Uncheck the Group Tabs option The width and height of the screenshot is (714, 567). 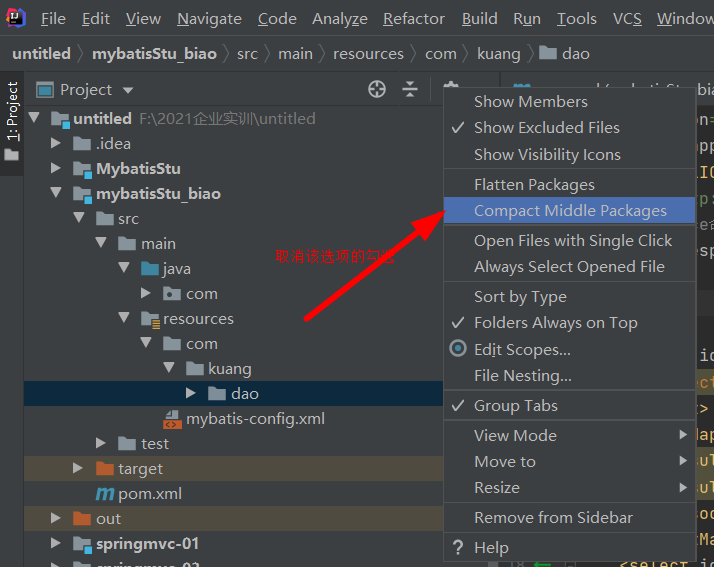515,406
